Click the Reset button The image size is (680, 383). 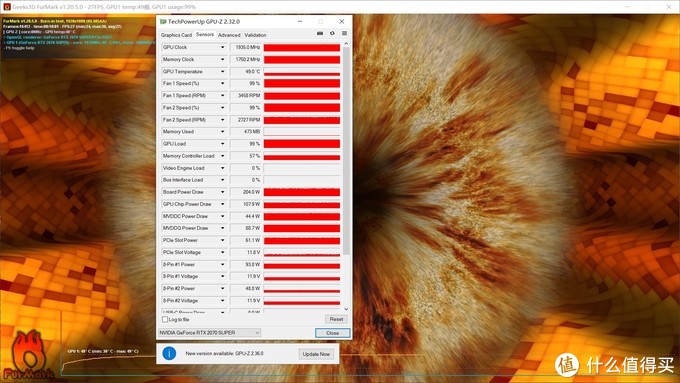pos(337,319)
